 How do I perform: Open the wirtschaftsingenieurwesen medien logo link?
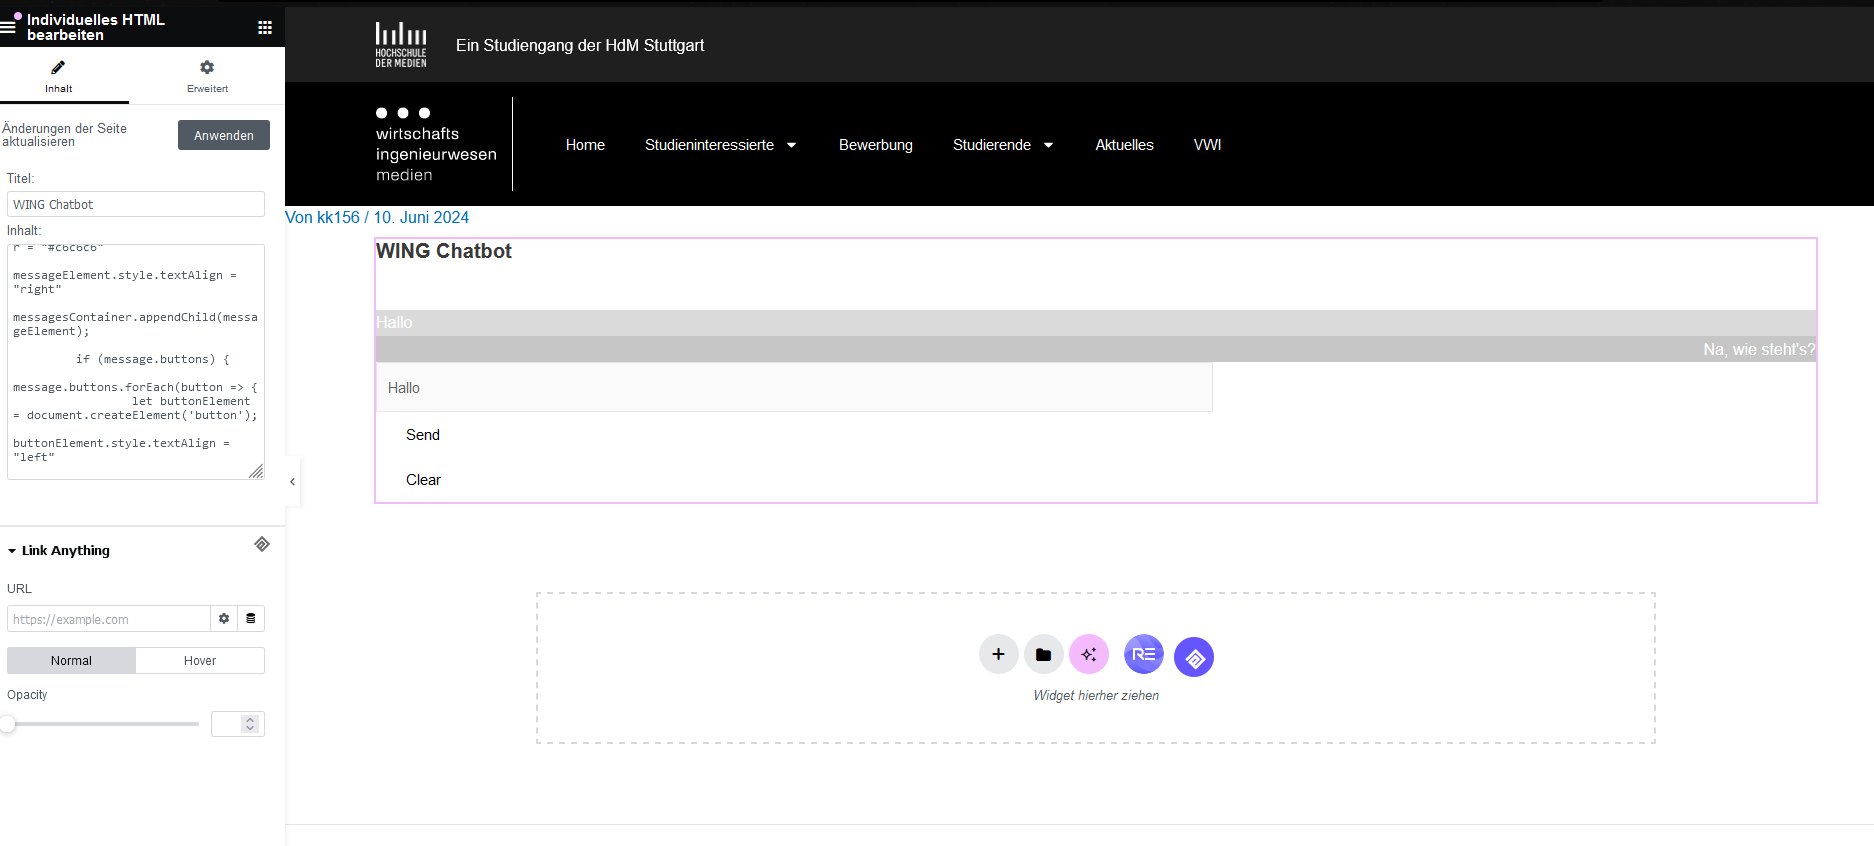436,144
